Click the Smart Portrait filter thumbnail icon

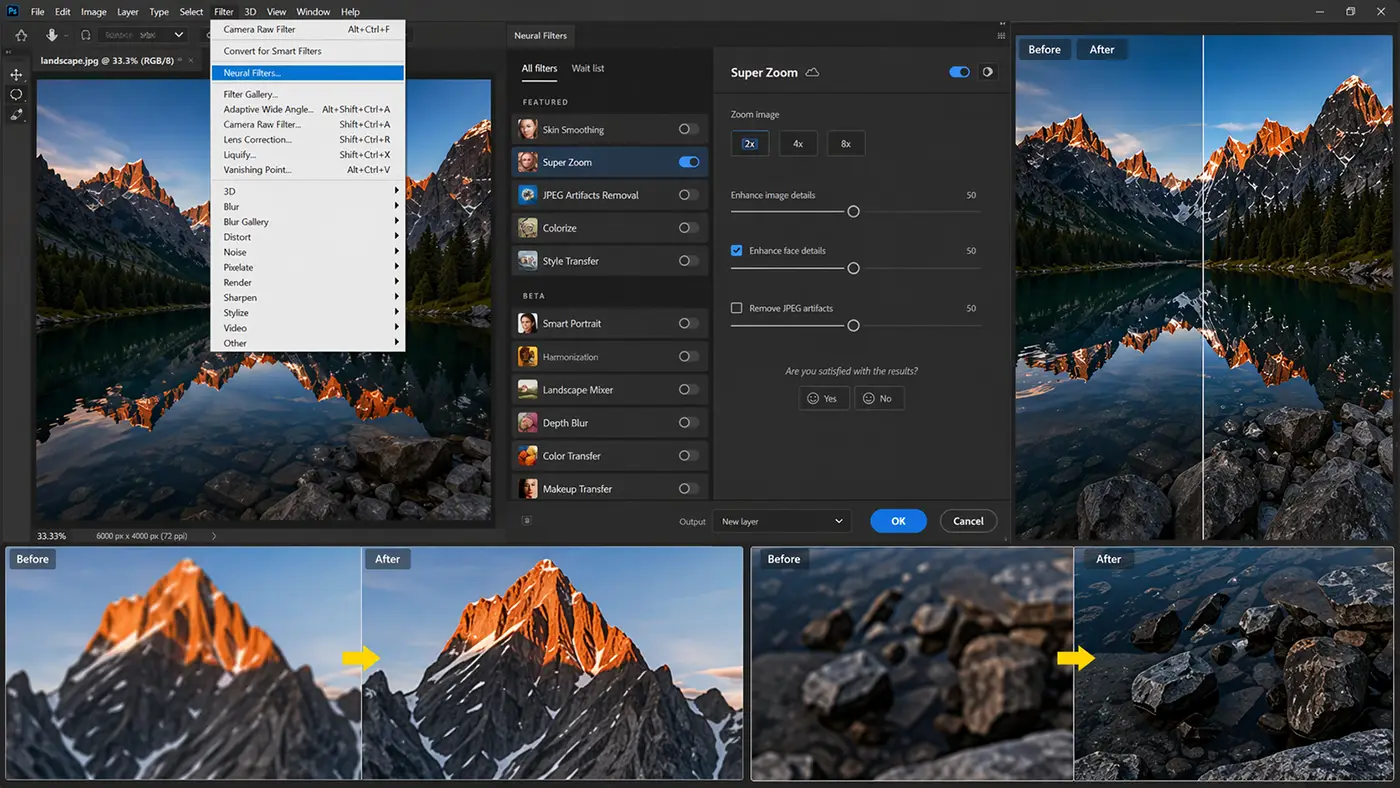click(527, 323)
